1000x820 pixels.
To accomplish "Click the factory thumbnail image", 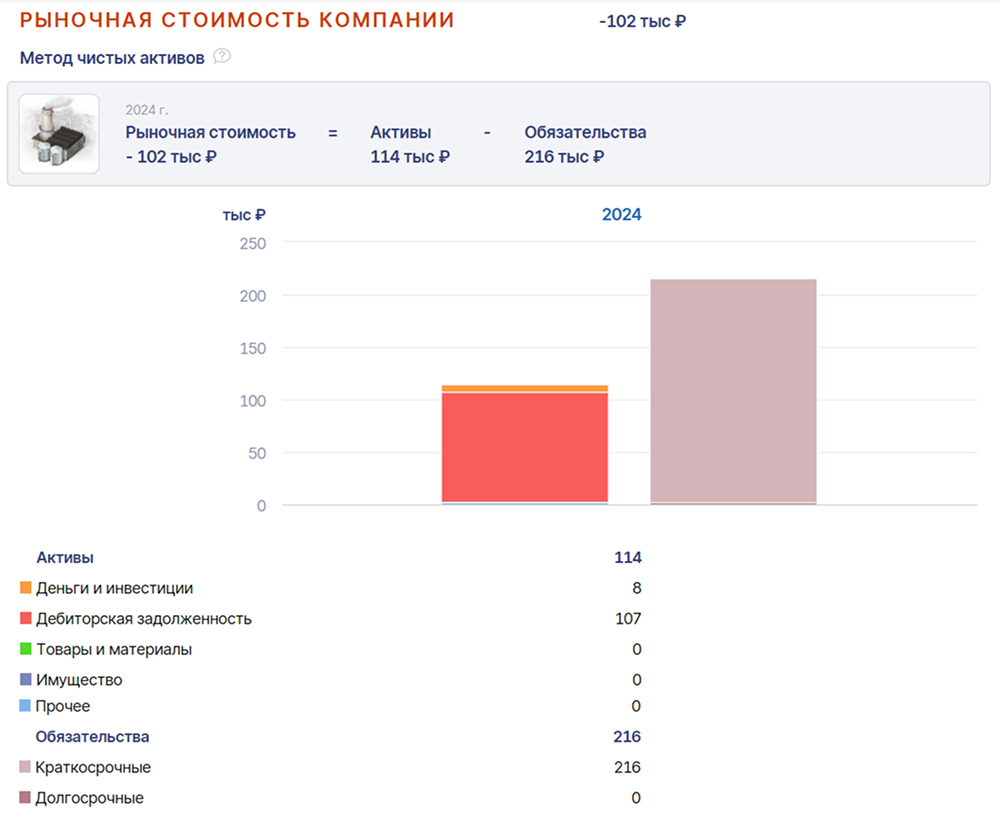I will pos(59,133).
